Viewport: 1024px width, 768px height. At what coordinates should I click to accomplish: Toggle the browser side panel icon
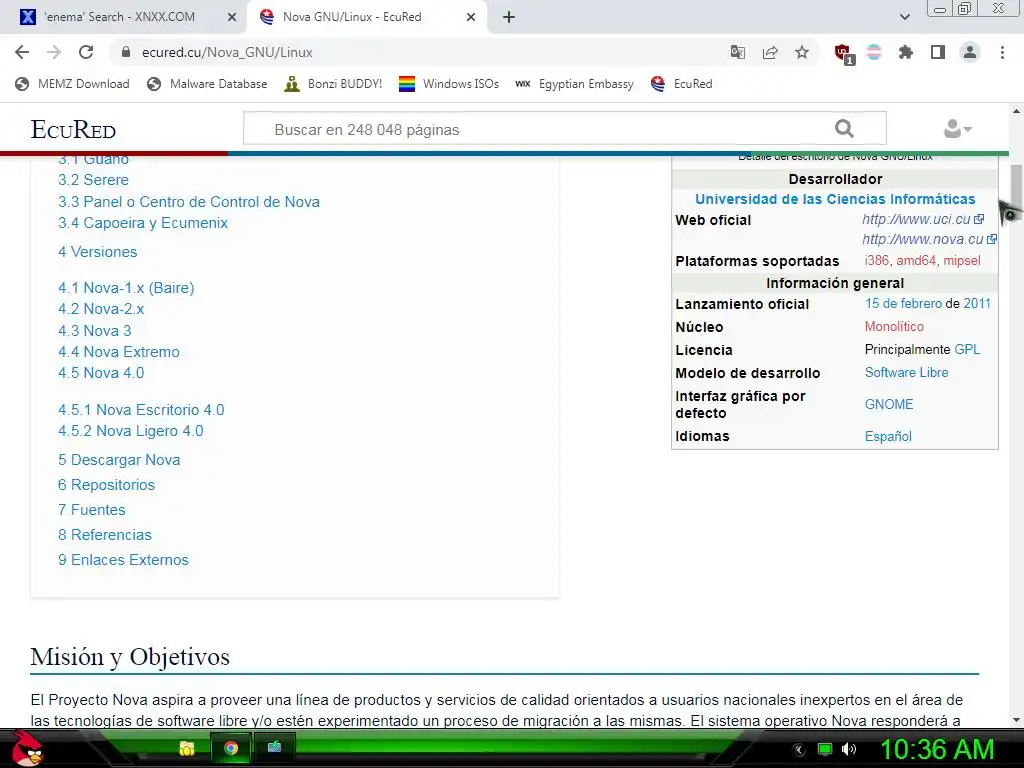938,52
